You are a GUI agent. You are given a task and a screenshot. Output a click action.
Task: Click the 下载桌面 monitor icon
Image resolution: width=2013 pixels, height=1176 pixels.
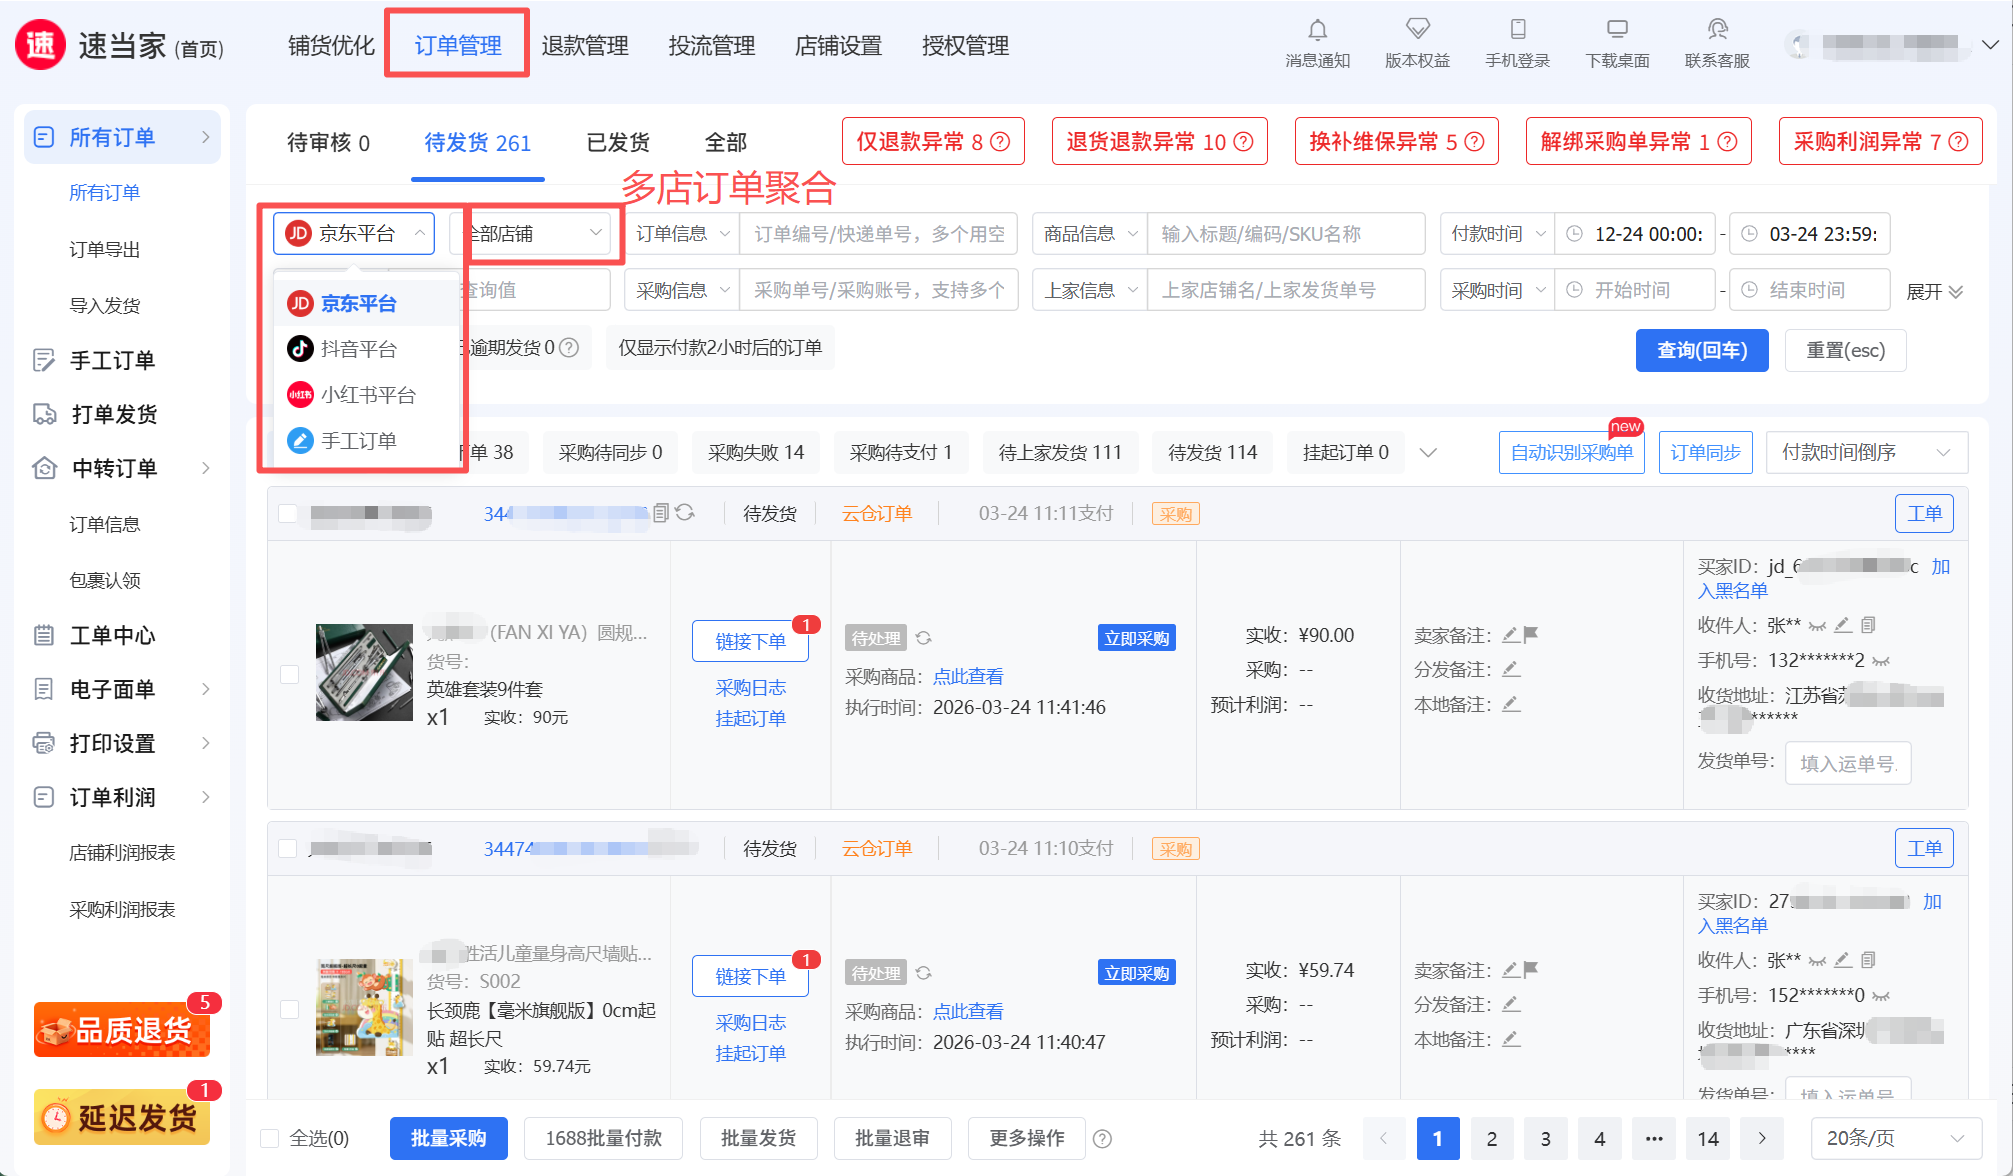click(1617, 30)
